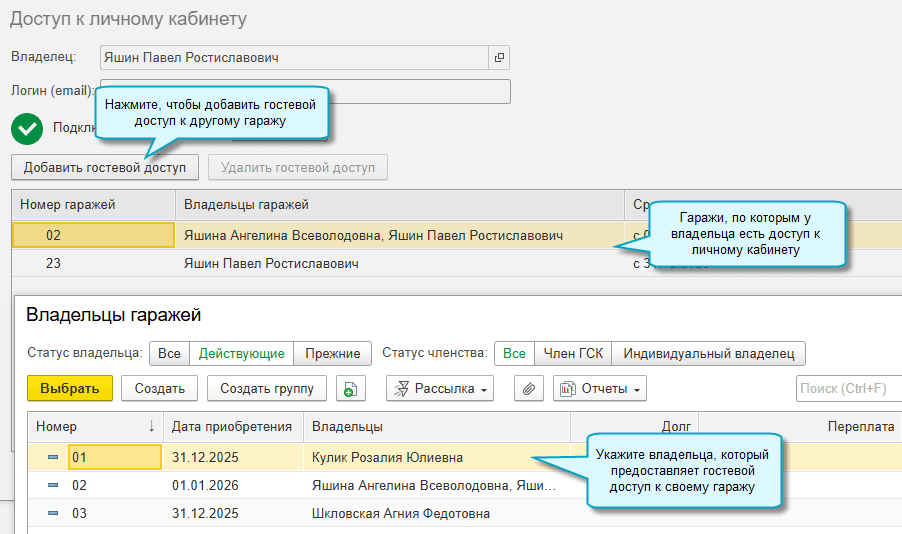Click the sort arrow in Номер column
902x534 pixels.
click(151, 426)
